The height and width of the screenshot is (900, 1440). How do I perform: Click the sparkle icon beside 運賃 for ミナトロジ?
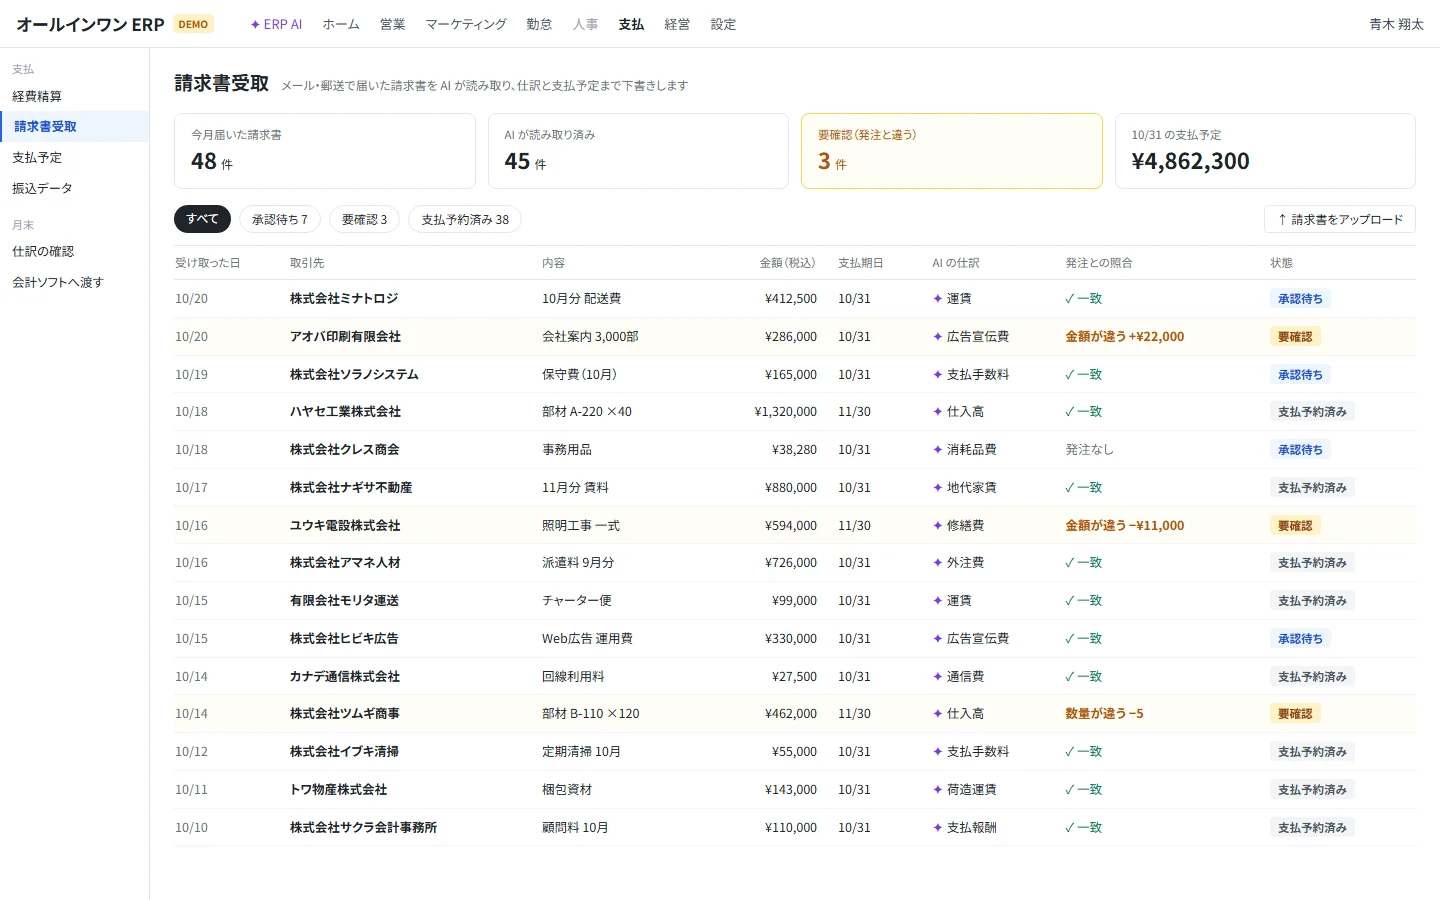click(x=938, y=299)
